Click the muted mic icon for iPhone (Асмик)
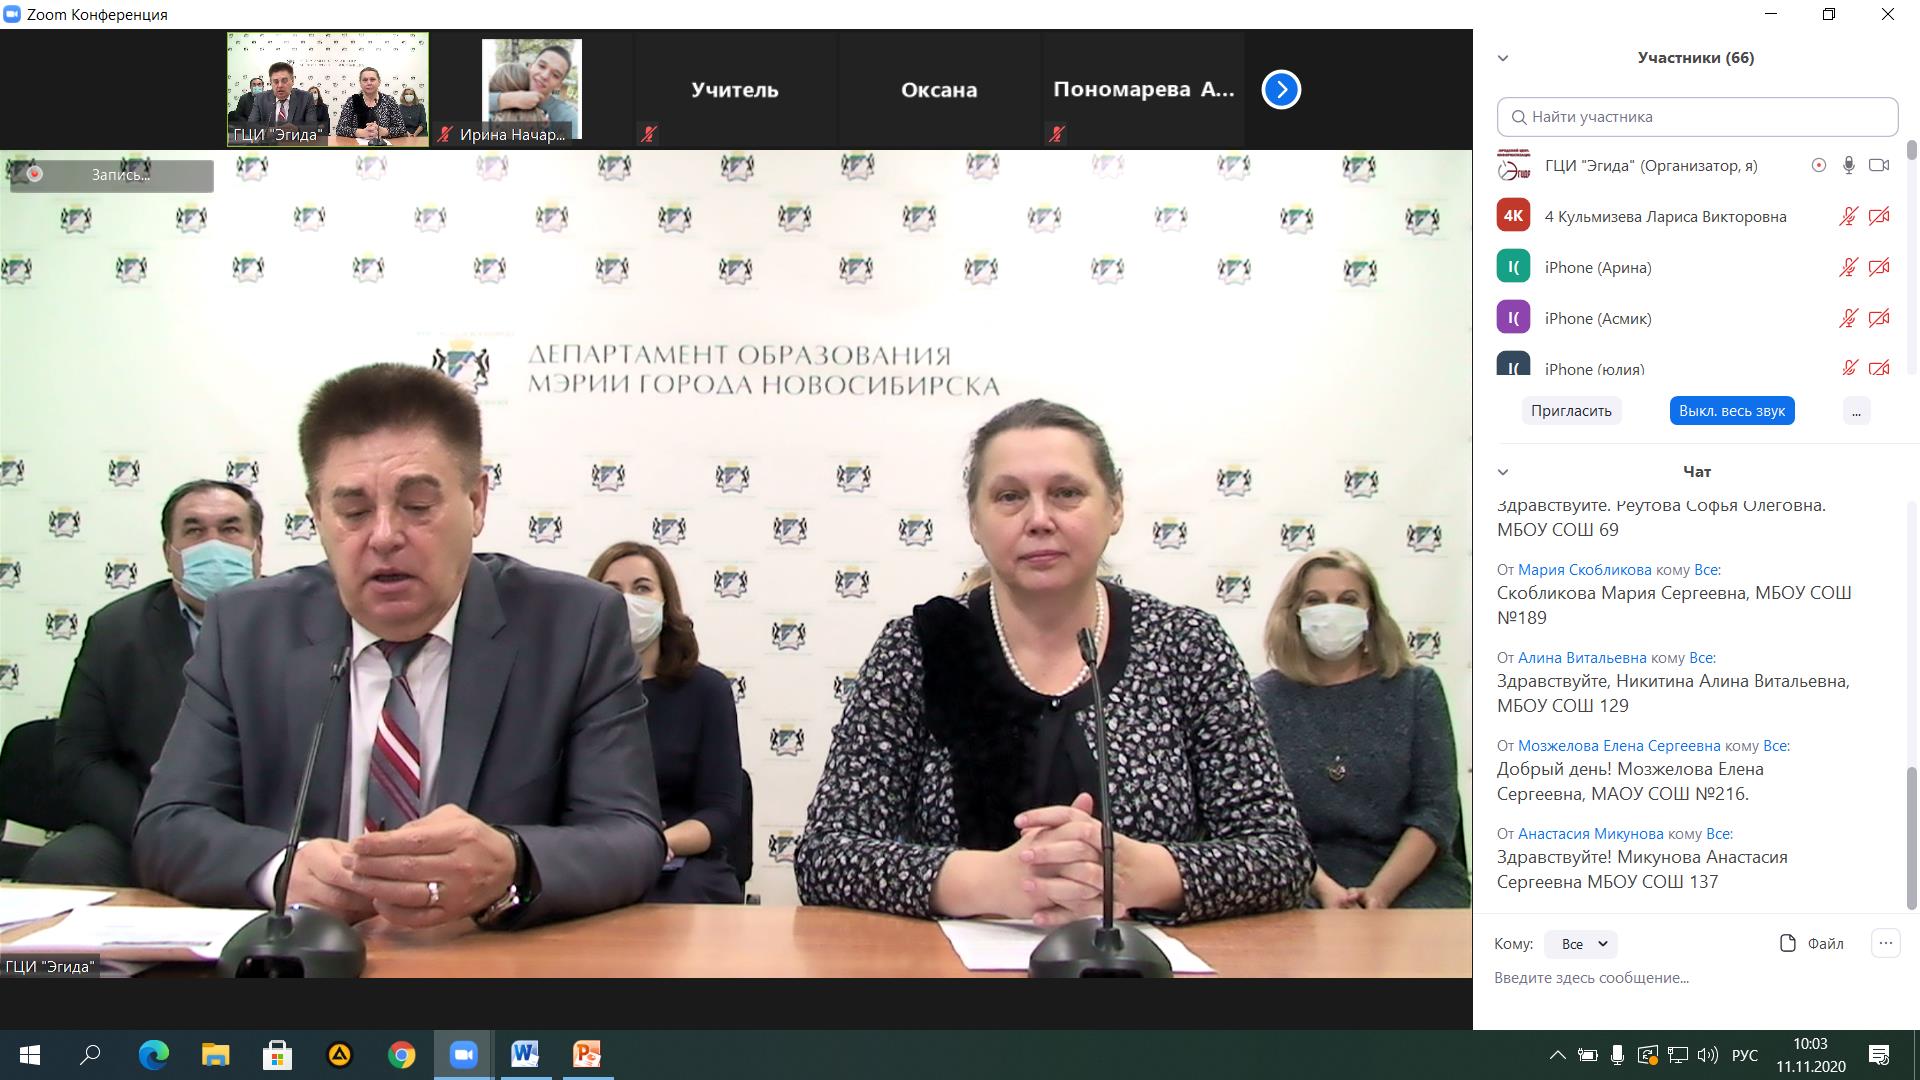 [x=1848, y=318]
